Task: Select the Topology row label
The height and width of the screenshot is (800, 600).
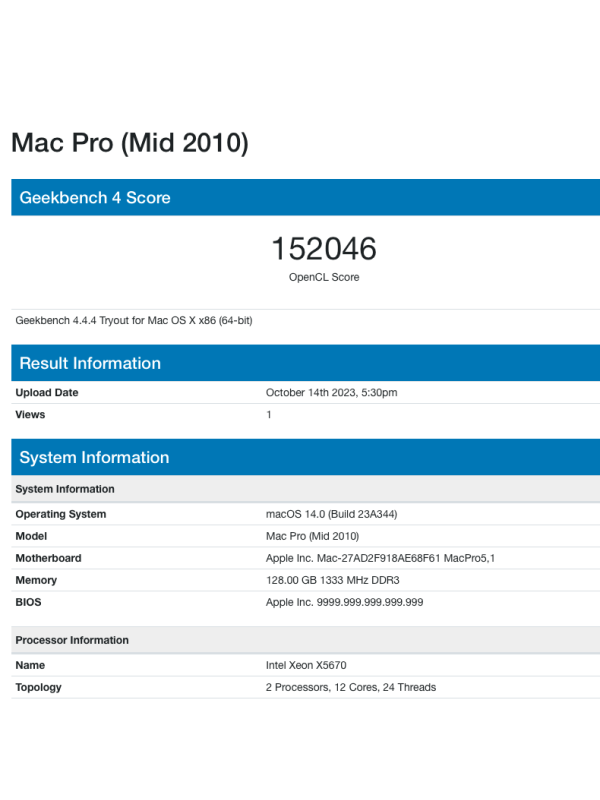Action: 38,687
